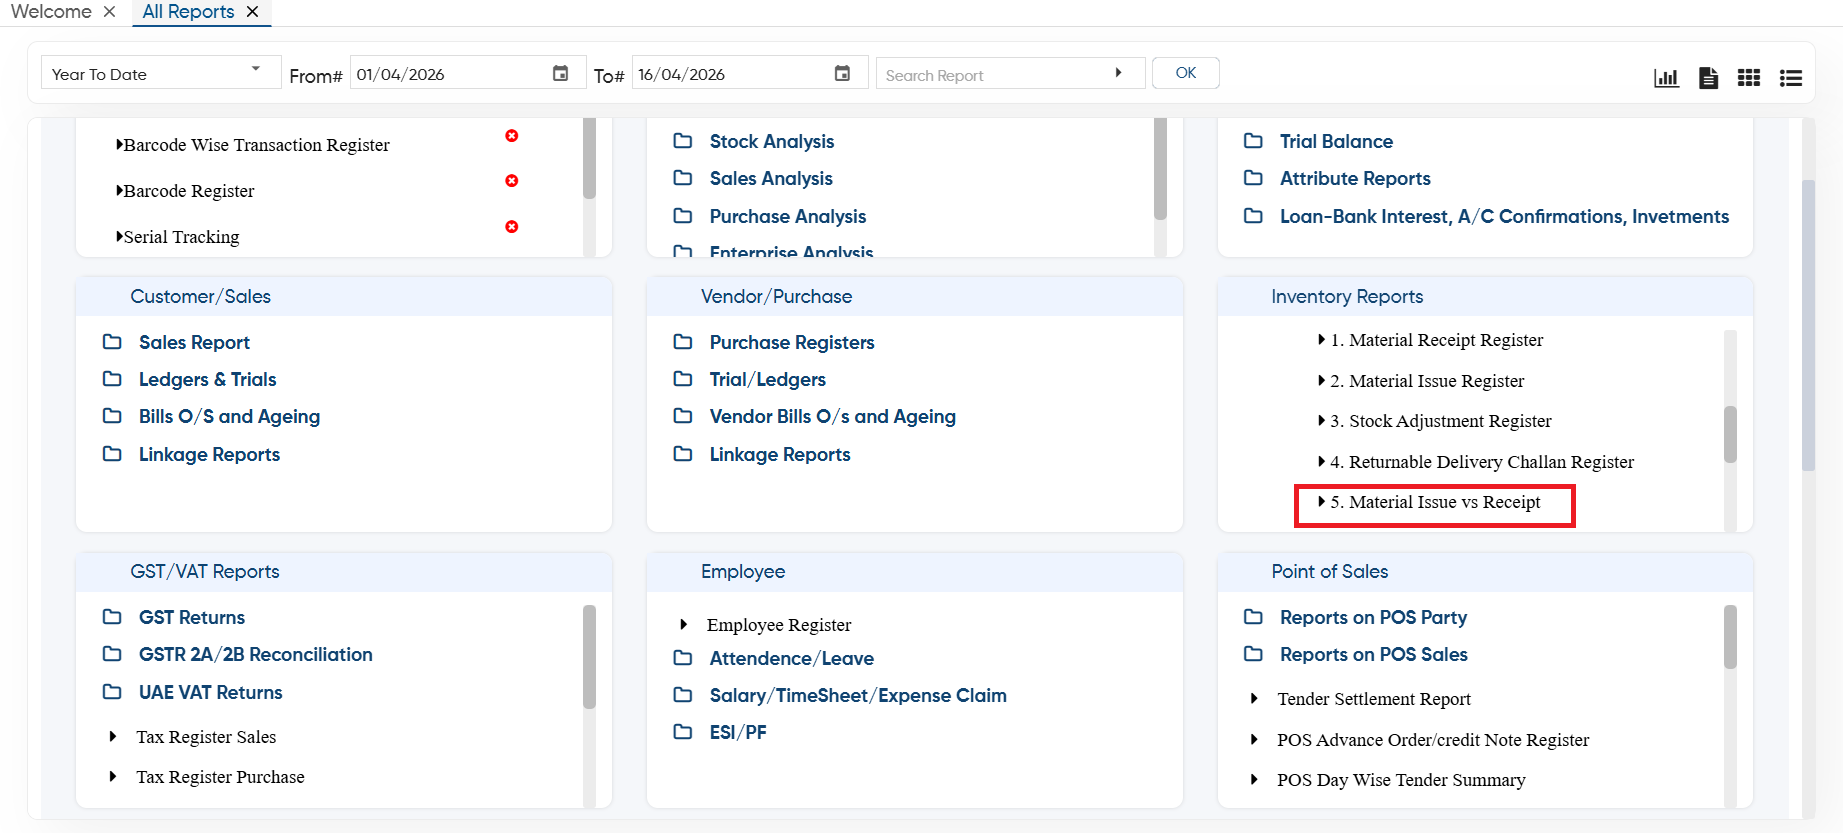Select the All Reports tab

point(188,12)
